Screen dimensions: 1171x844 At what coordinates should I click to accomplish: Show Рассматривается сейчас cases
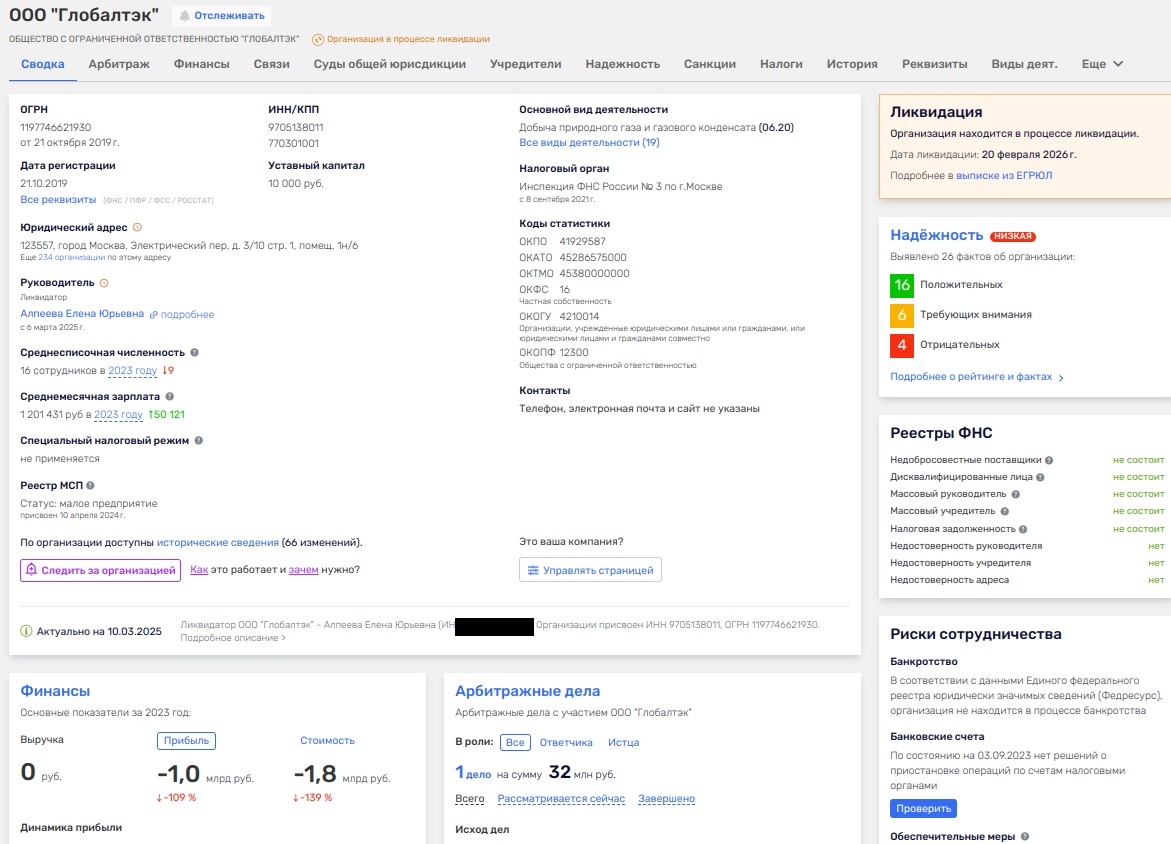tap(562, 799)
